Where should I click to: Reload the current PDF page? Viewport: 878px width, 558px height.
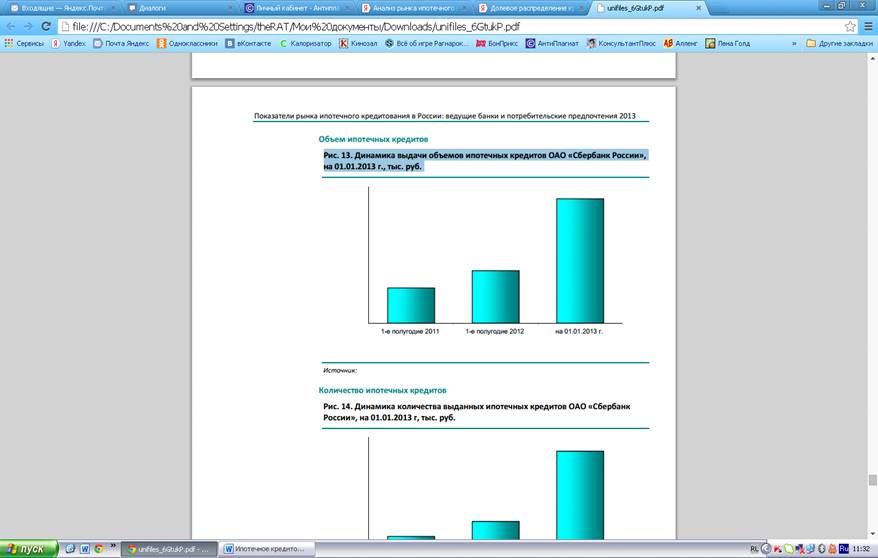pyautogui.click(x=46, y=26)
